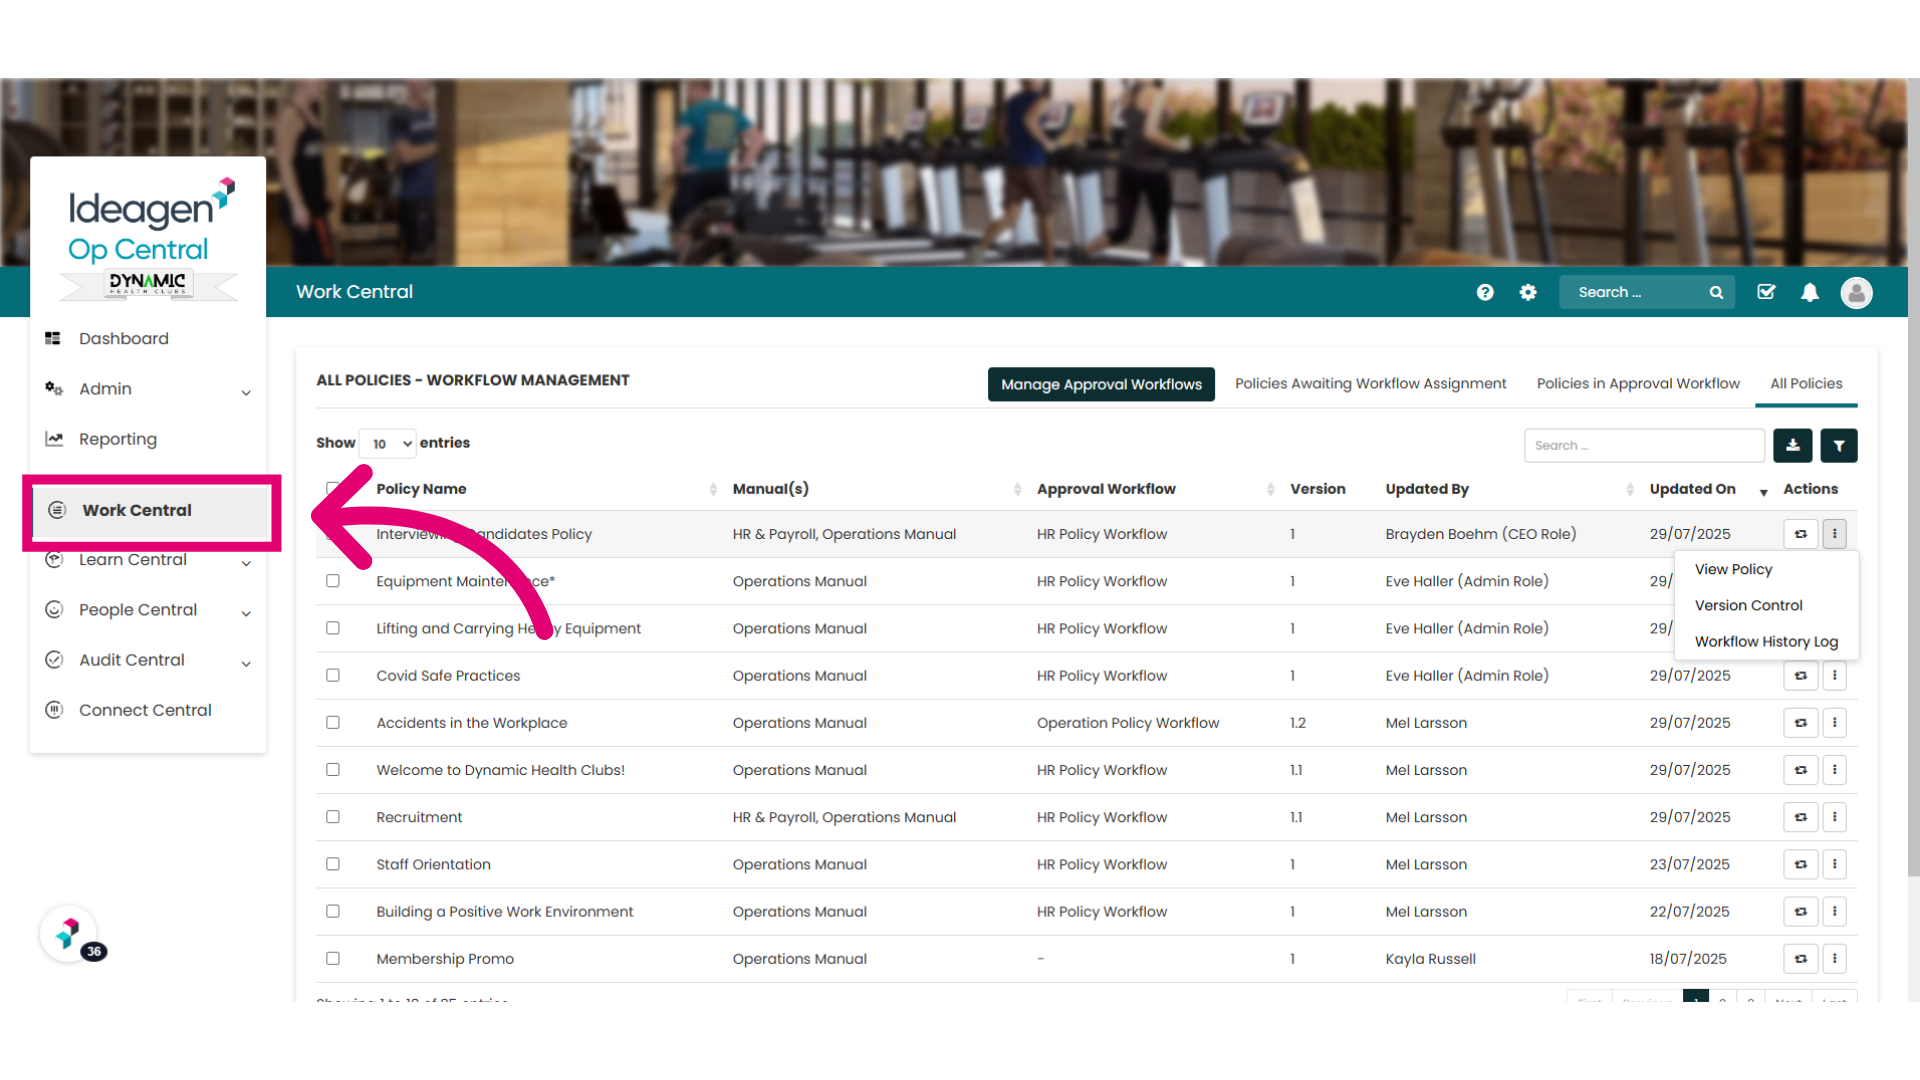Click workflow icon for Staff Orientation row
Image resolution: width=1920 pixels, height=1080 pixels.
click(1800, 864)
